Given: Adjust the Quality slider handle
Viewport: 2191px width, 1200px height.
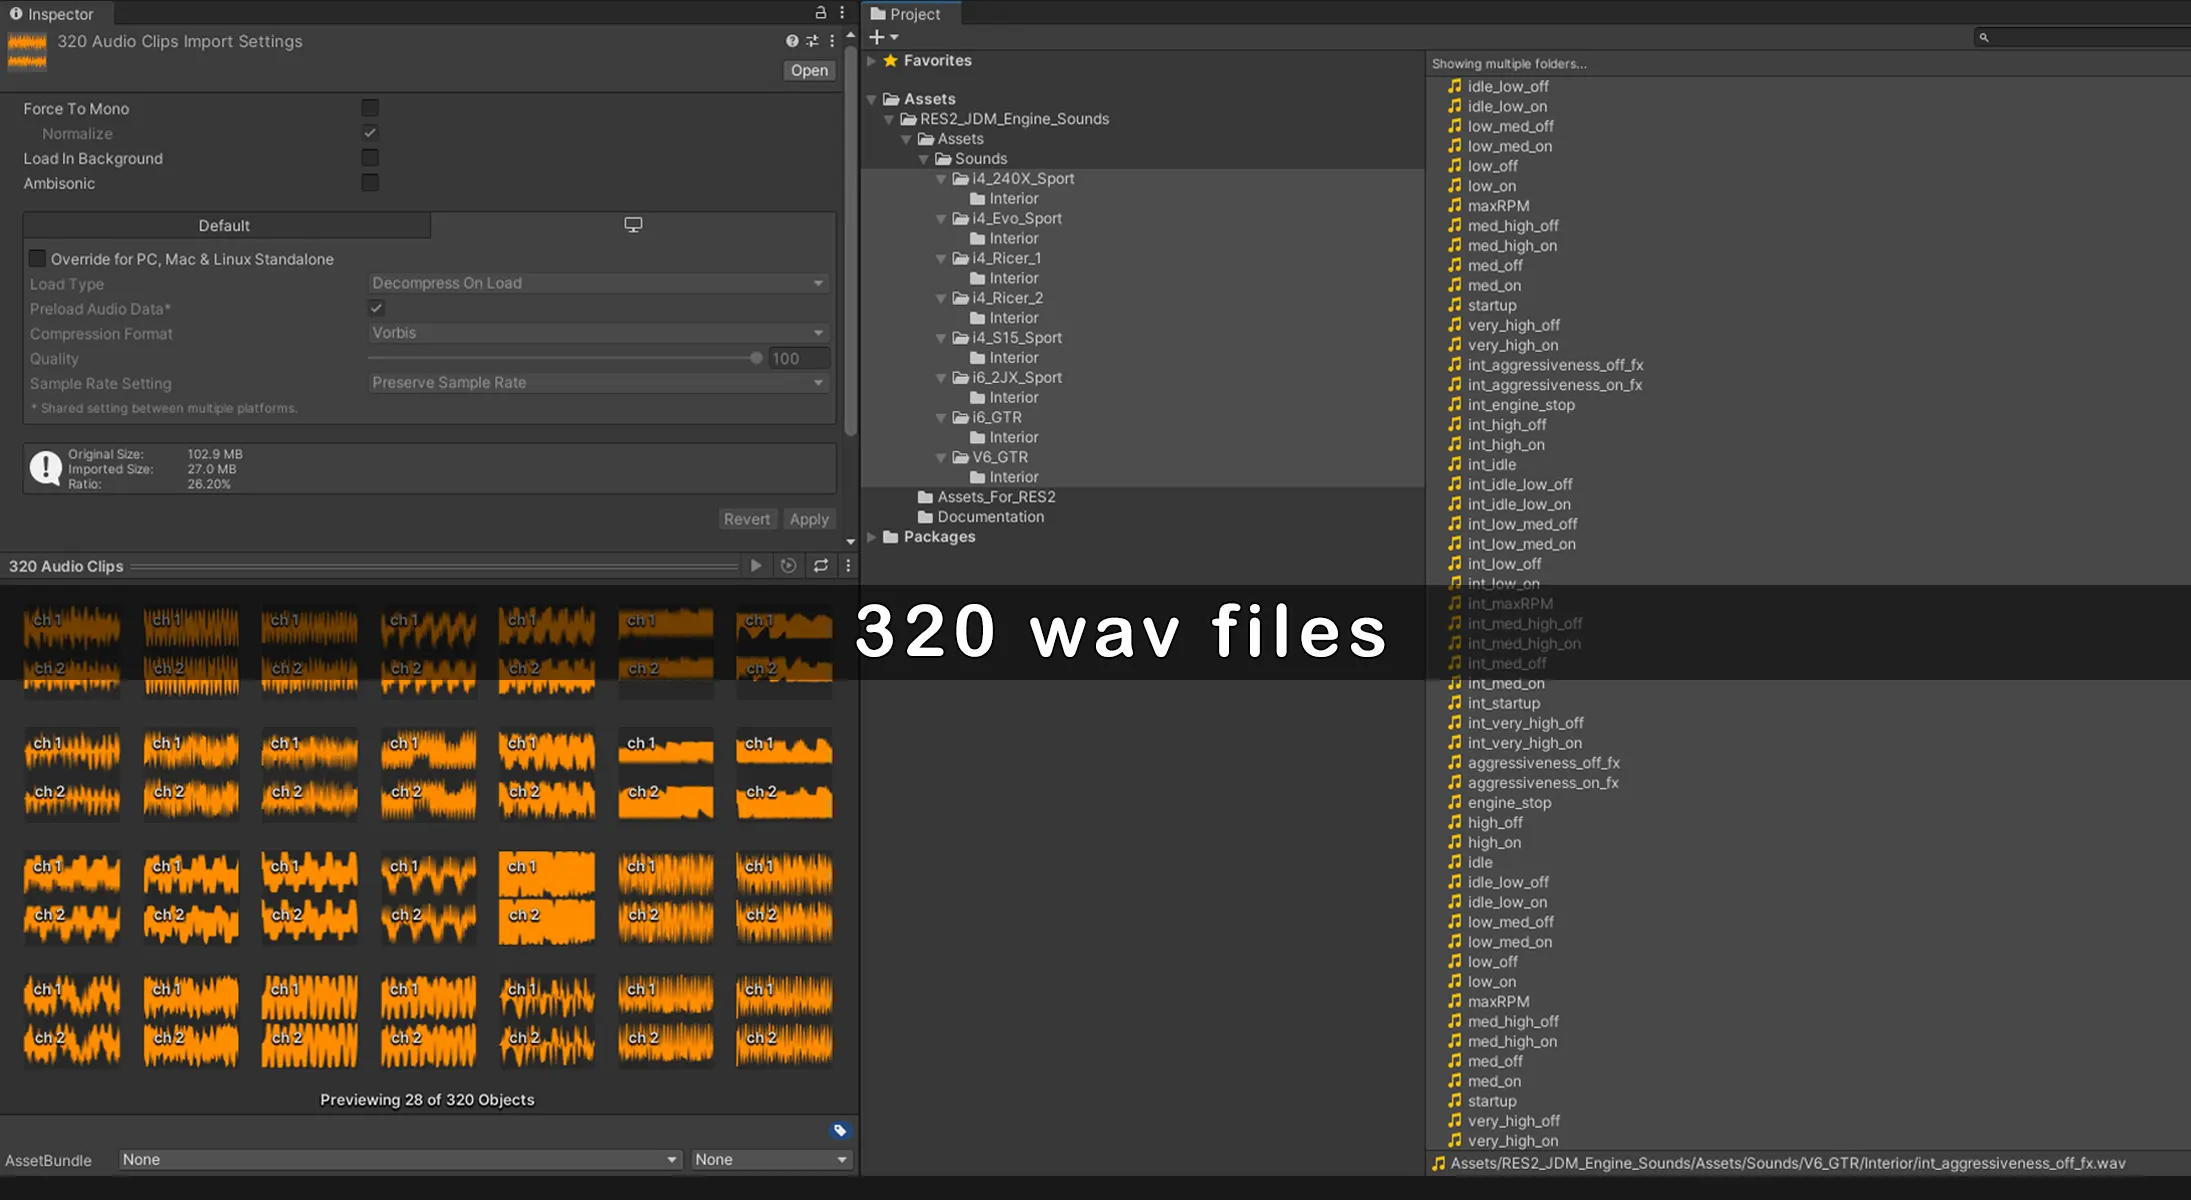Looking at the screenshot, I should click(756, 358).
